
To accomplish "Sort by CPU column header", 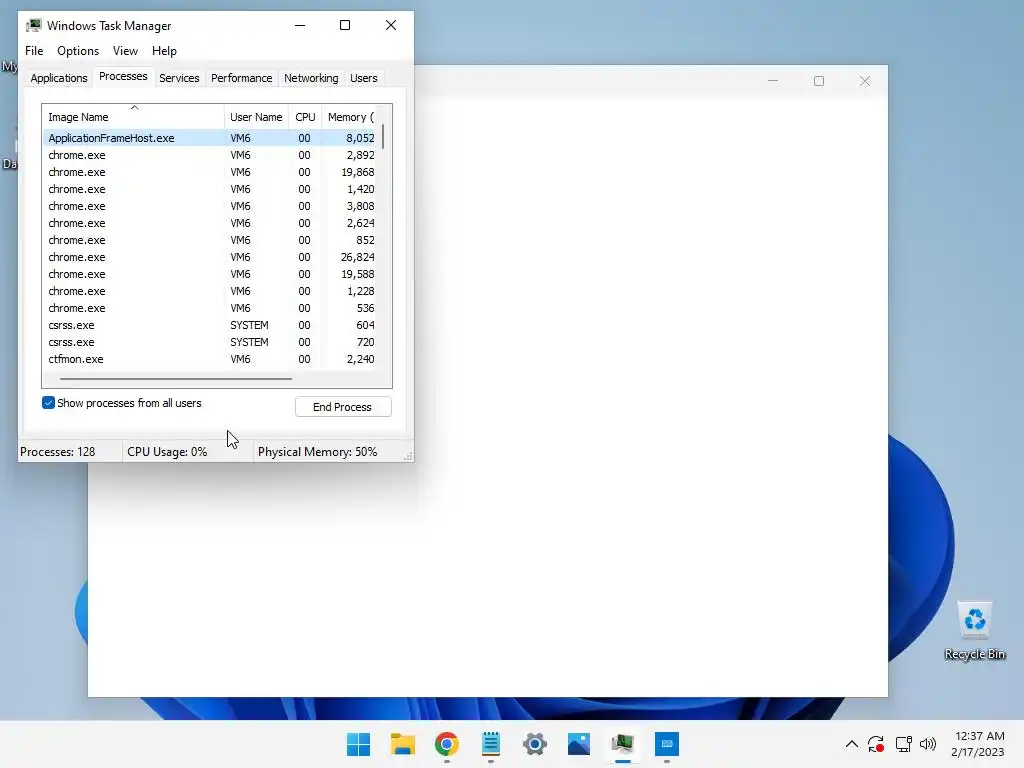I will (x=305, y=117).
